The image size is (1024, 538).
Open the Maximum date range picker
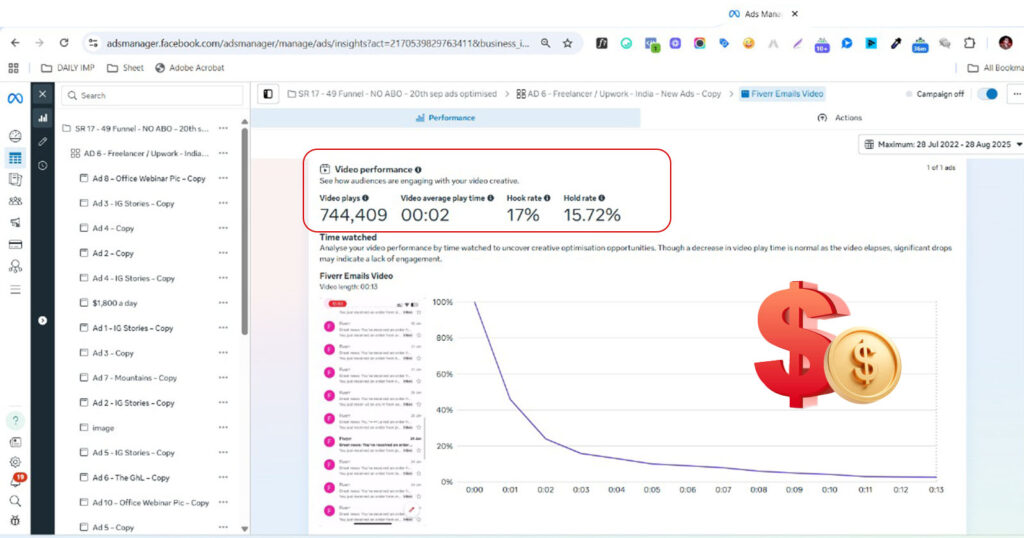pyautogui.click(x=942, y=144)
